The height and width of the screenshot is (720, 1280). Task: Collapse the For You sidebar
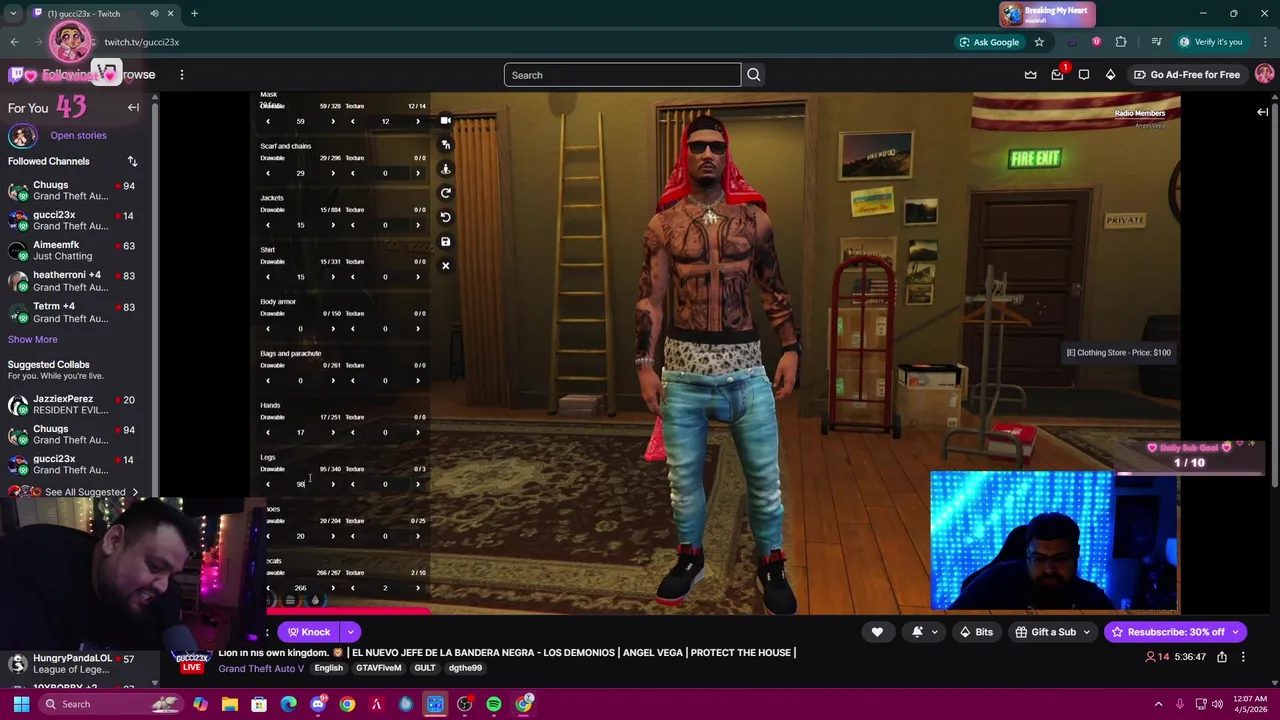(133, 107)
